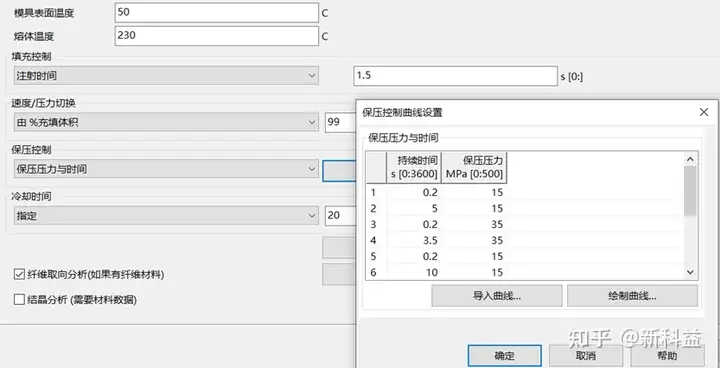Click the cooling time field showing 20

click(x=341, y=215)
